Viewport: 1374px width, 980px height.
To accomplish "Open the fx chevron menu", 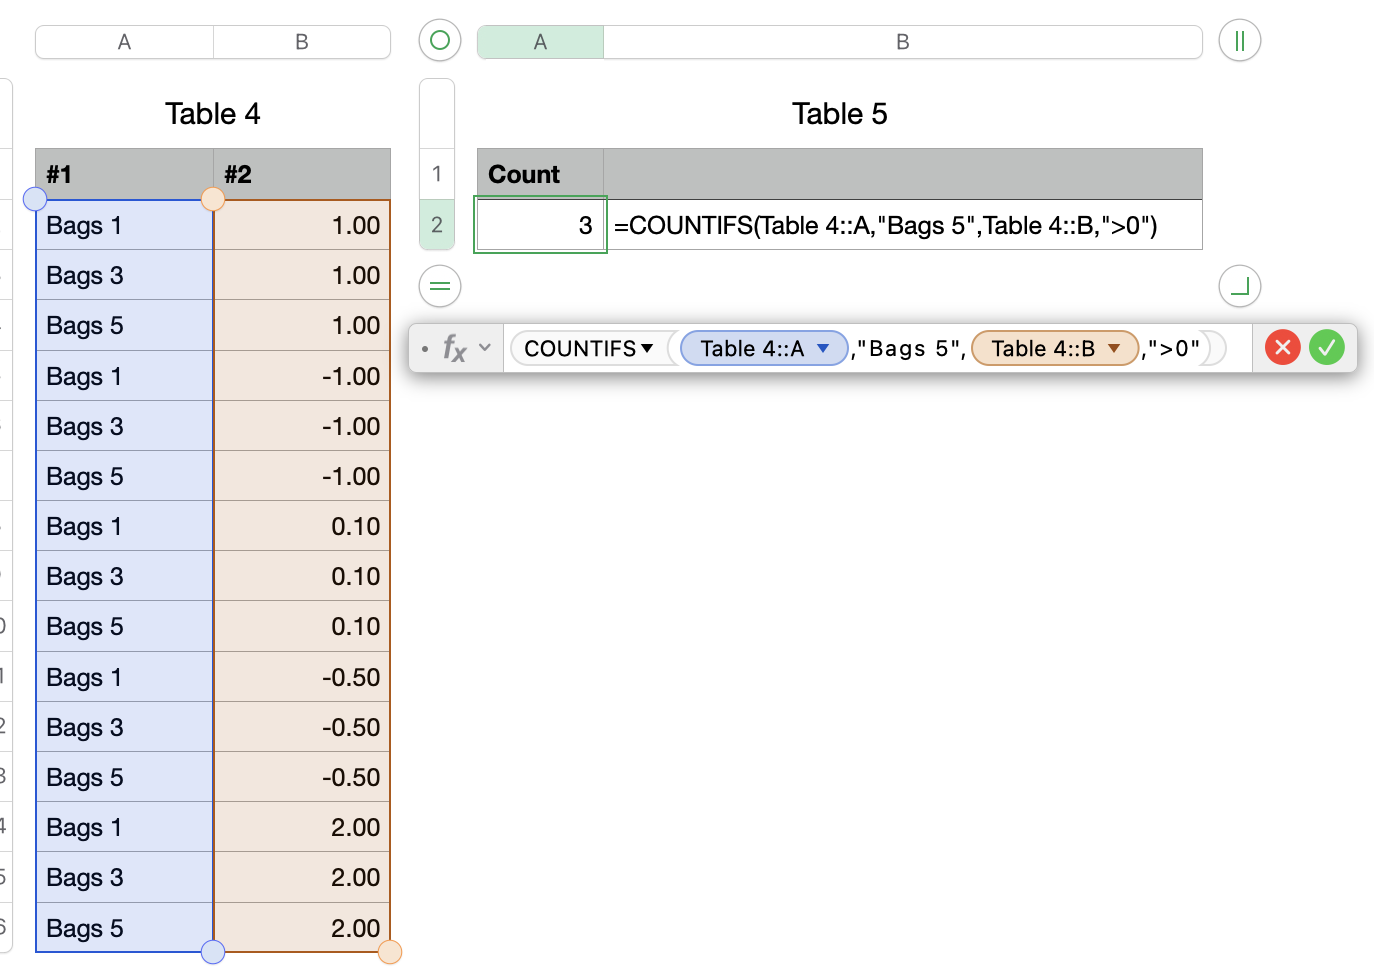I will pos(484,348).
